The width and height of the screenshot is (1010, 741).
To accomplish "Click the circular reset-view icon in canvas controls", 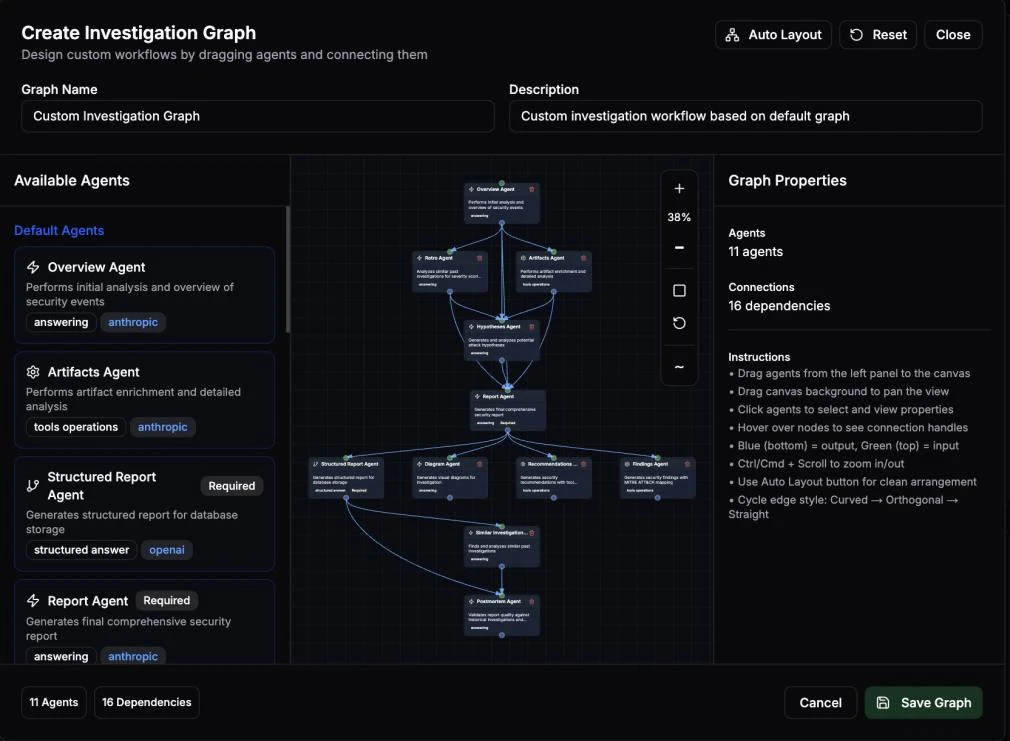I will coord(679,323).
